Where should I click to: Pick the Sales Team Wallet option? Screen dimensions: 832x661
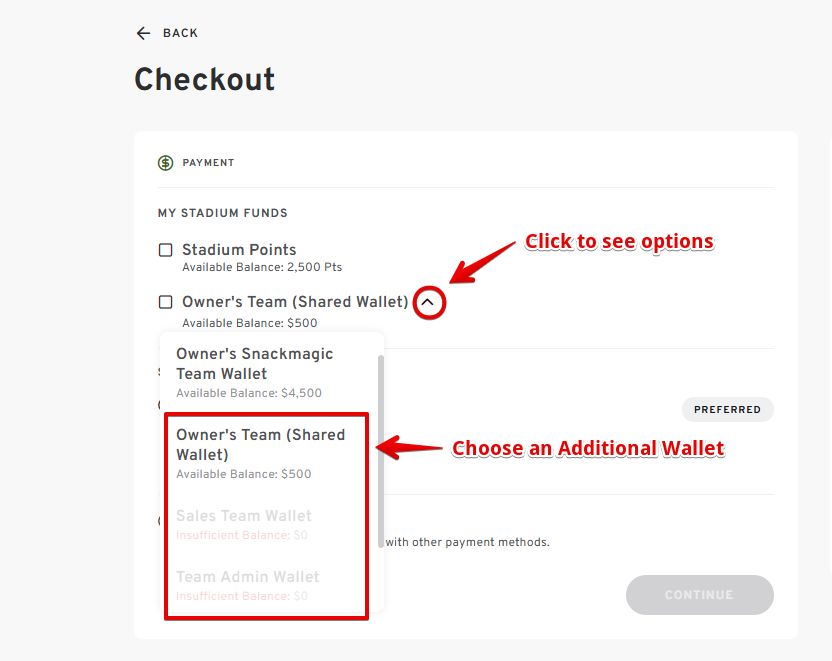click(244, 516)
